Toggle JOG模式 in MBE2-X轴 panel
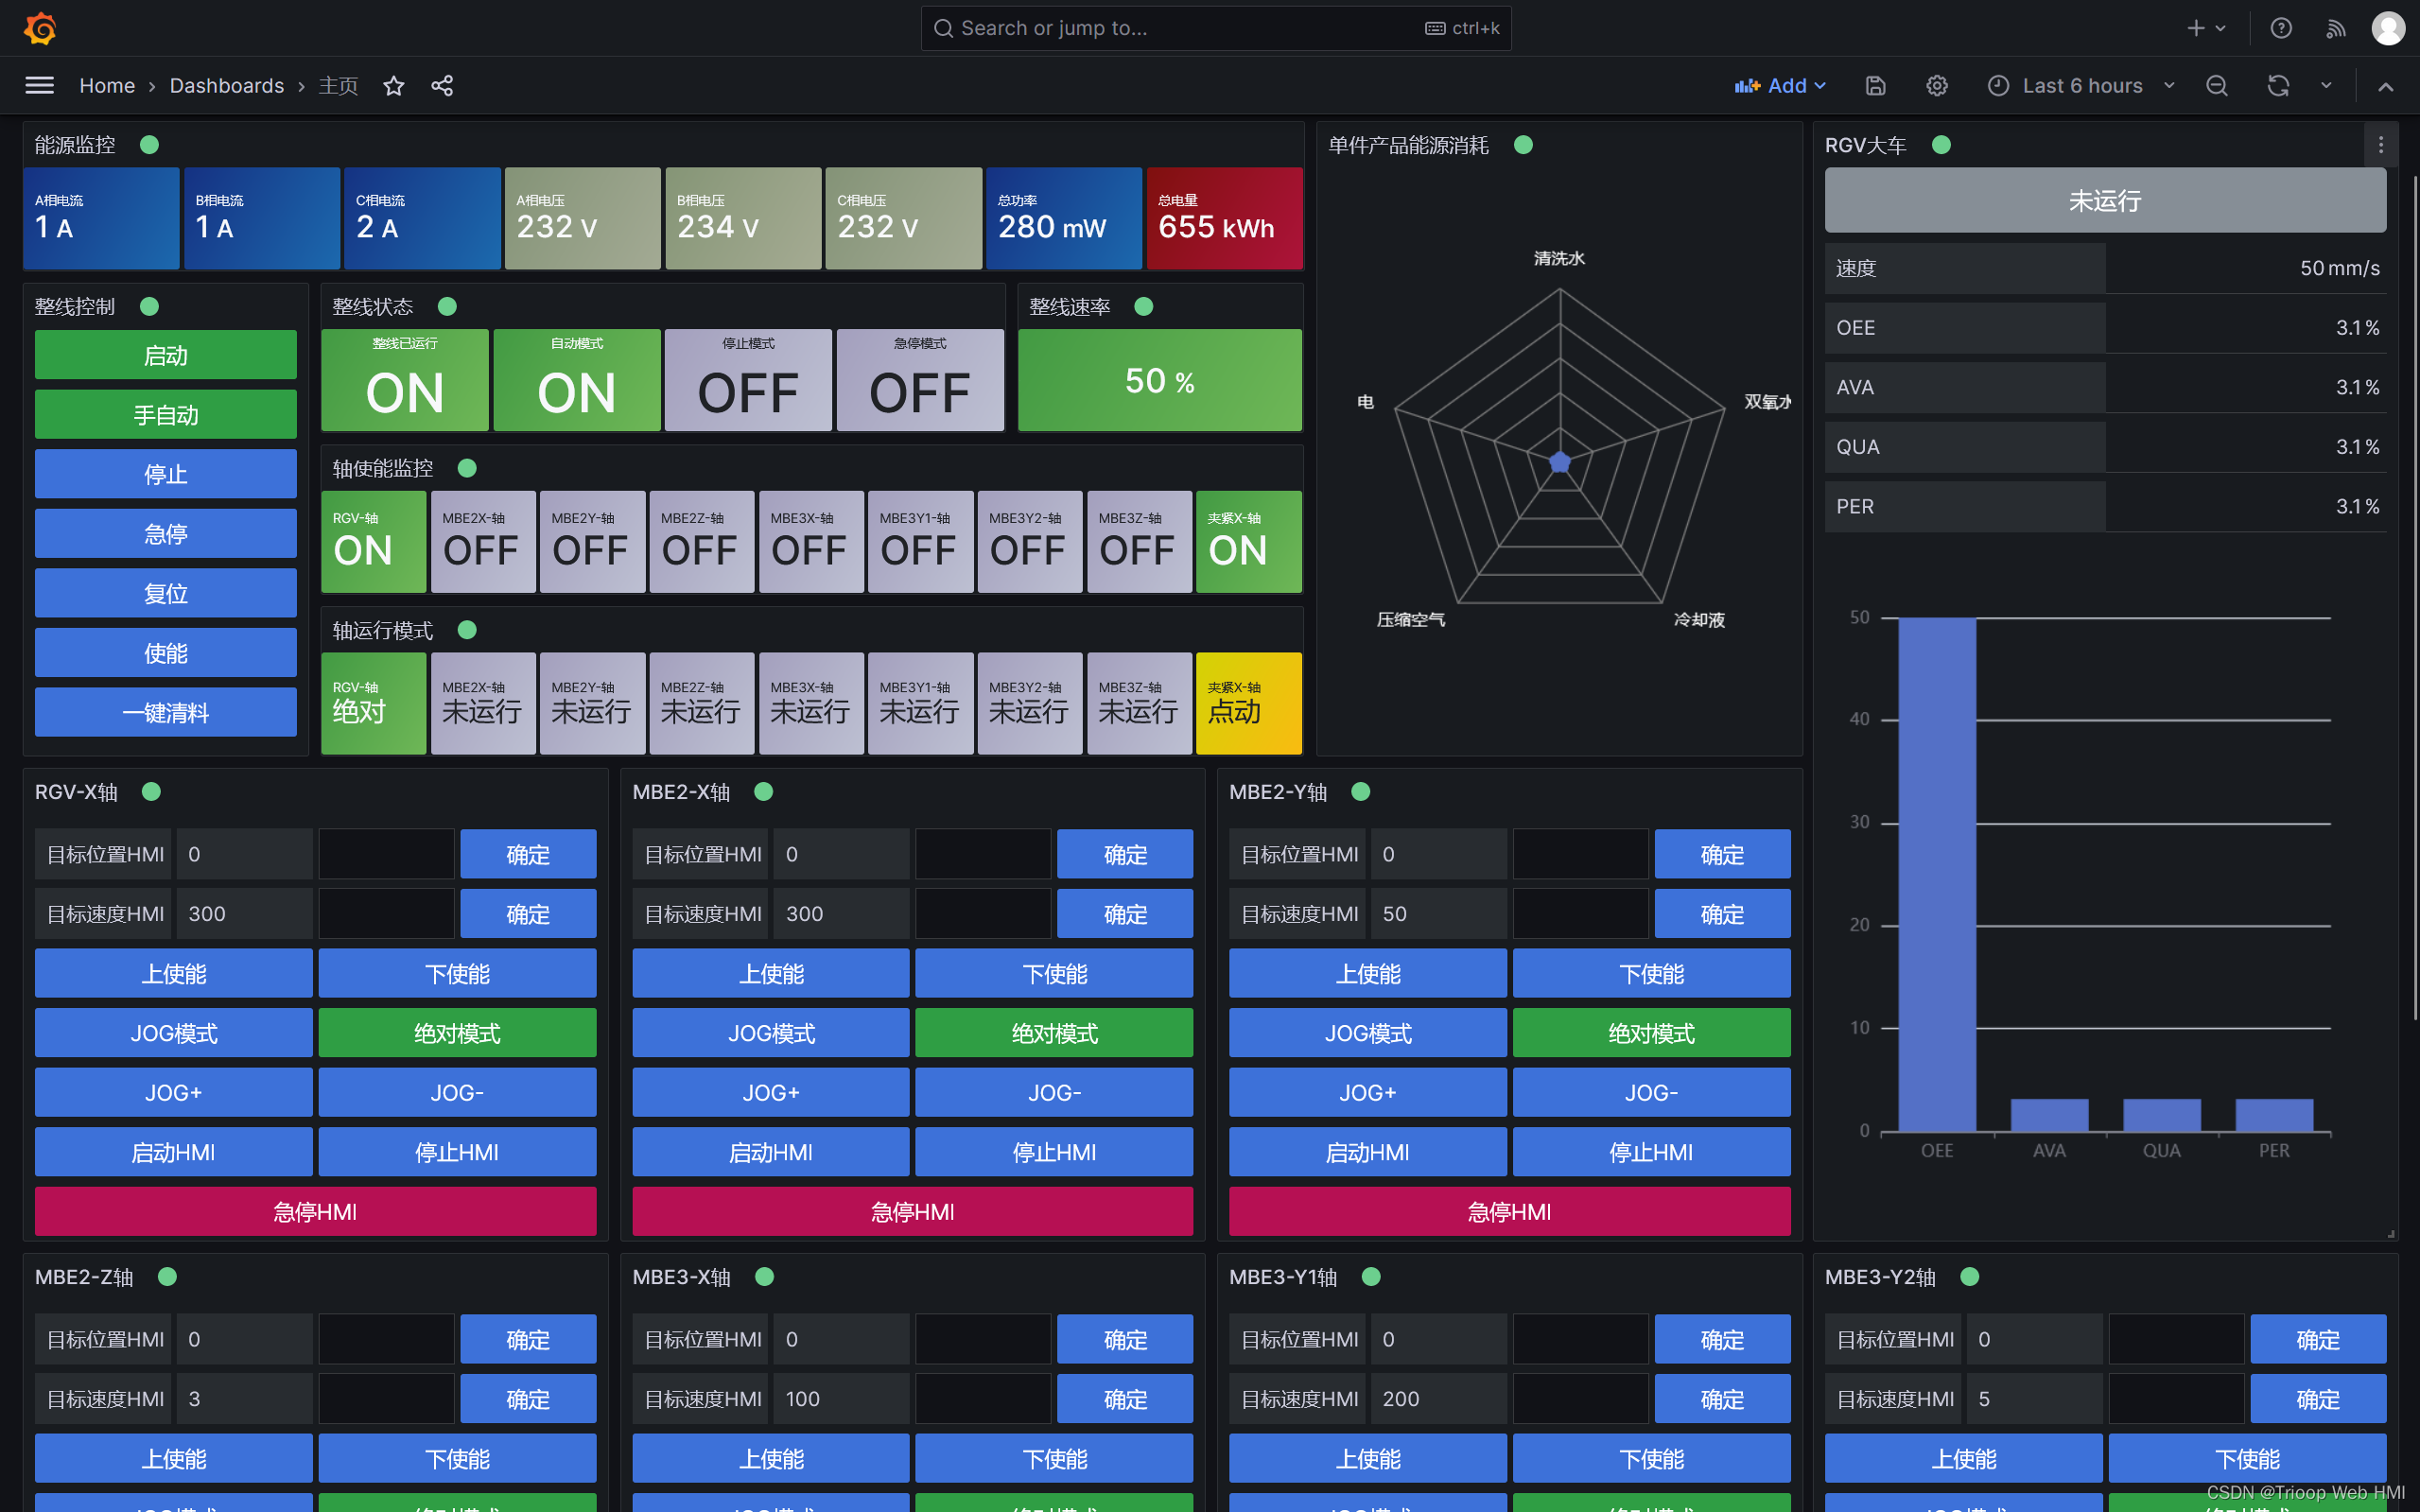Viewport: 2420px width, 1512px height. click(x=770, y=1033)
